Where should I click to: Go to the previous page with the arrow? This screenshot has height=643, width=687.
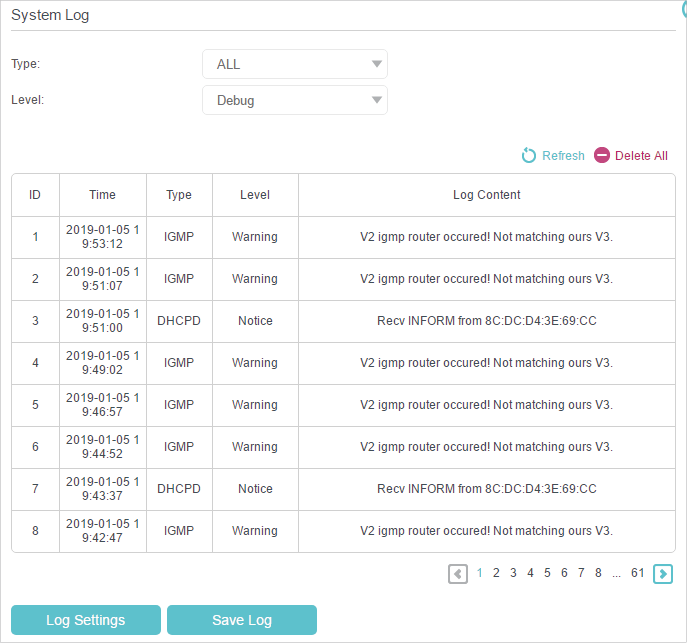[x=458, y=574]
